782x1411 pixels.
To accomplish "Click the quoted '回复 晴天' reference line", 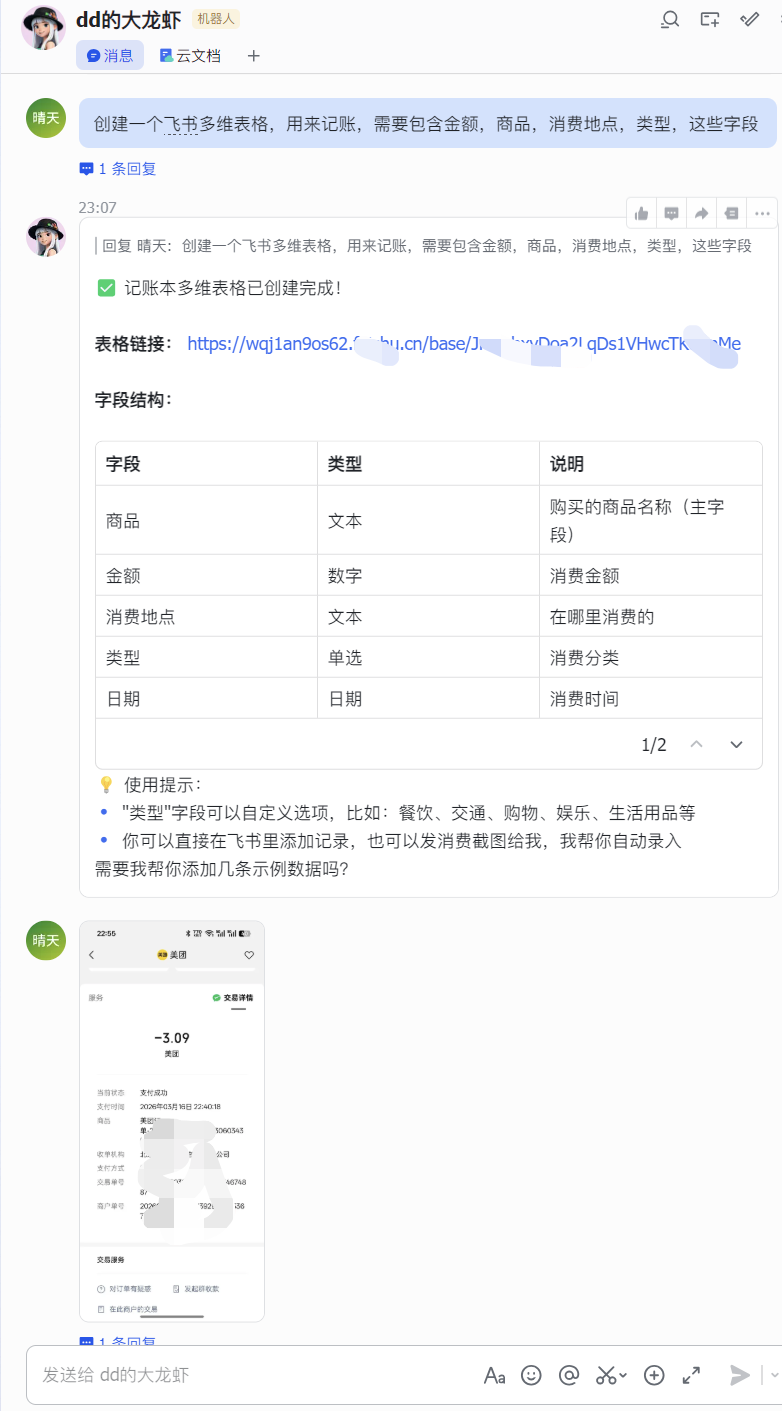I will (423, 246).
